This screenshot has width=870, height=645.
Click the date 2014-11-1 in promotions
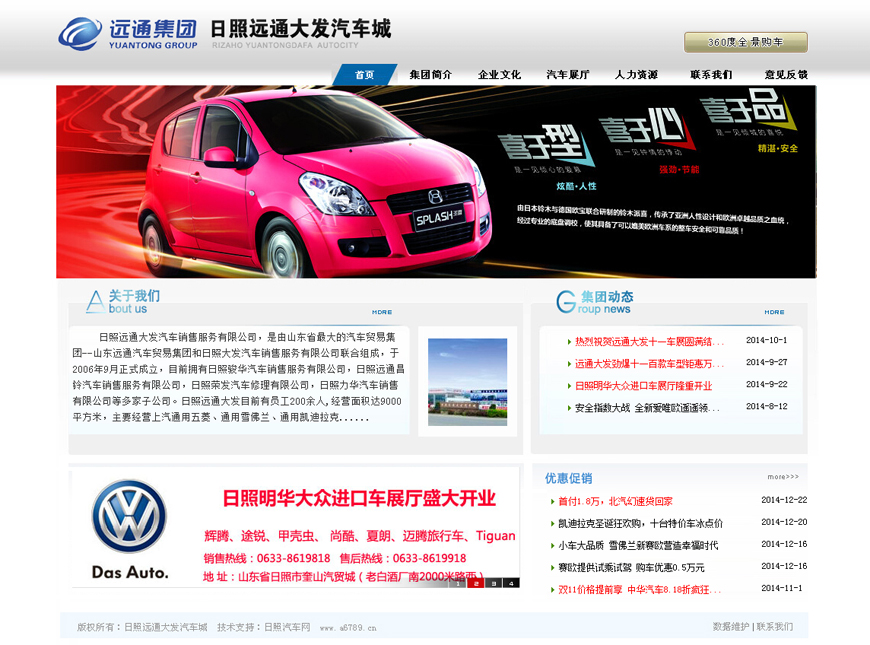[781, 588]
